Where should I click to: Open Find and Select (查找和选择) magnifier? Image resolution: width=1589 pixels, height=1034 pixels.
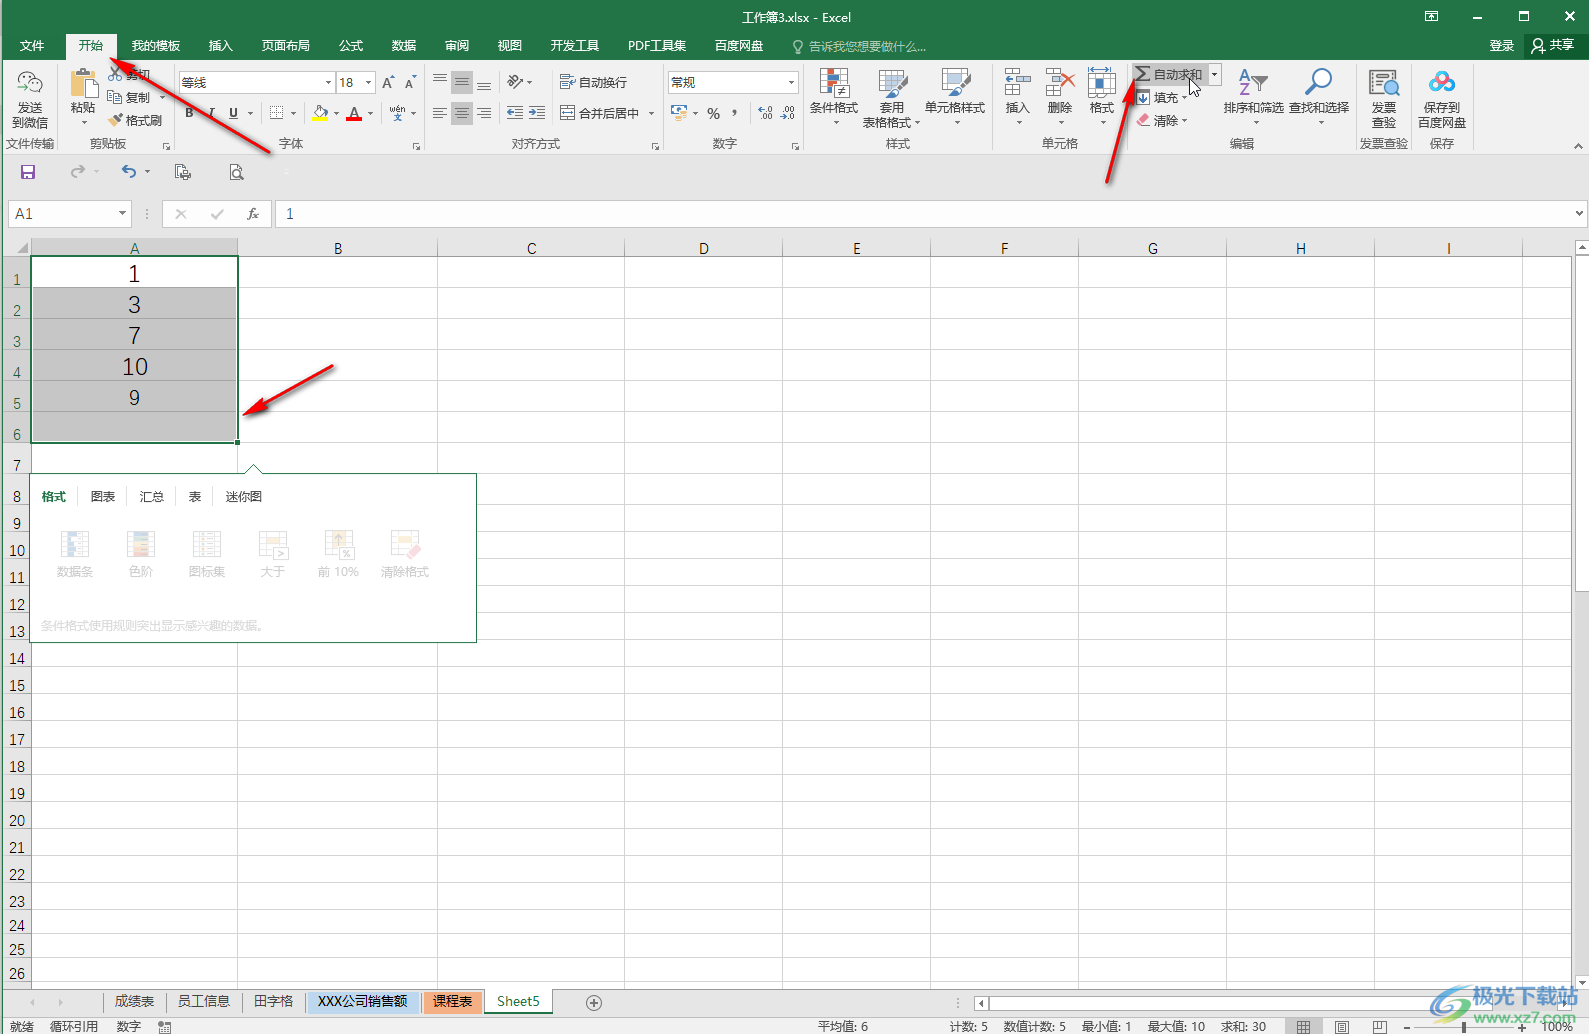click(1318, 97)
